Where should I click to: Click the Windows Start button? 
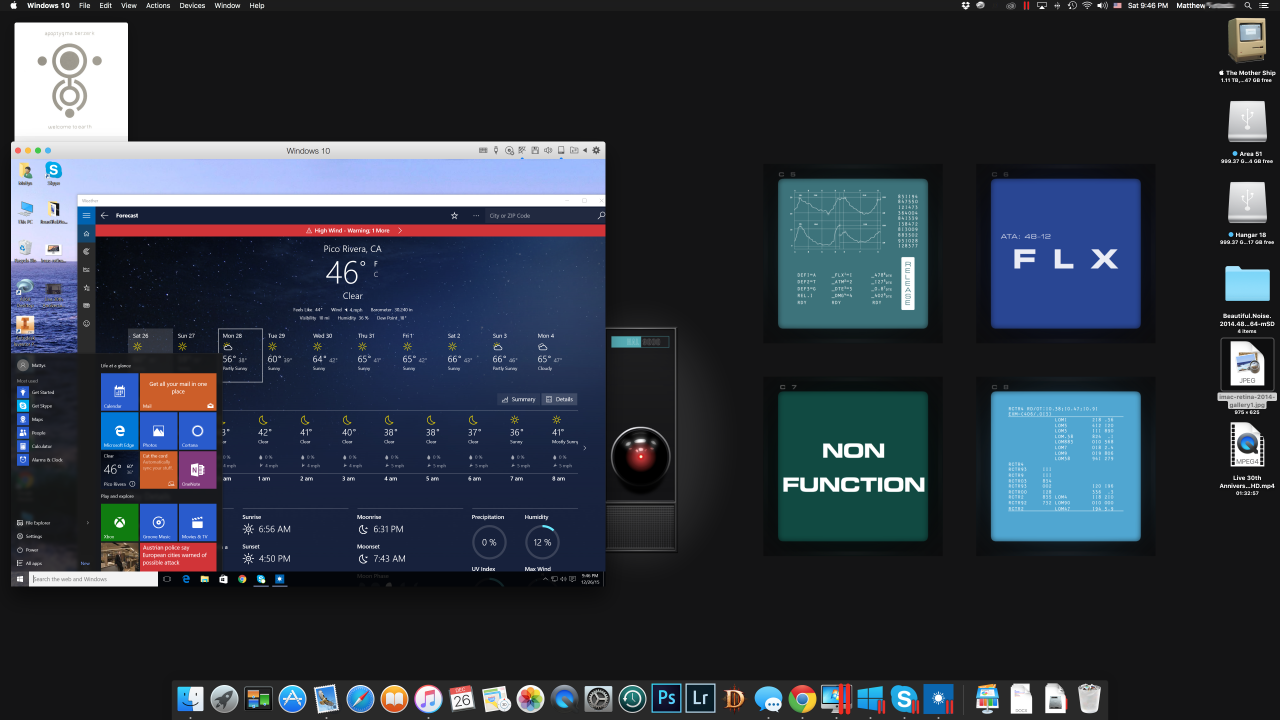[x=19, y=579]
